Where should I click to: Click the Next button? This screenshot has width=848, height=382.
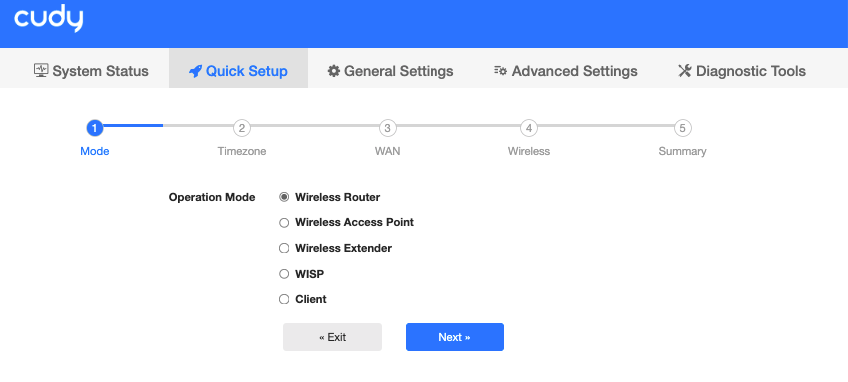455,337
